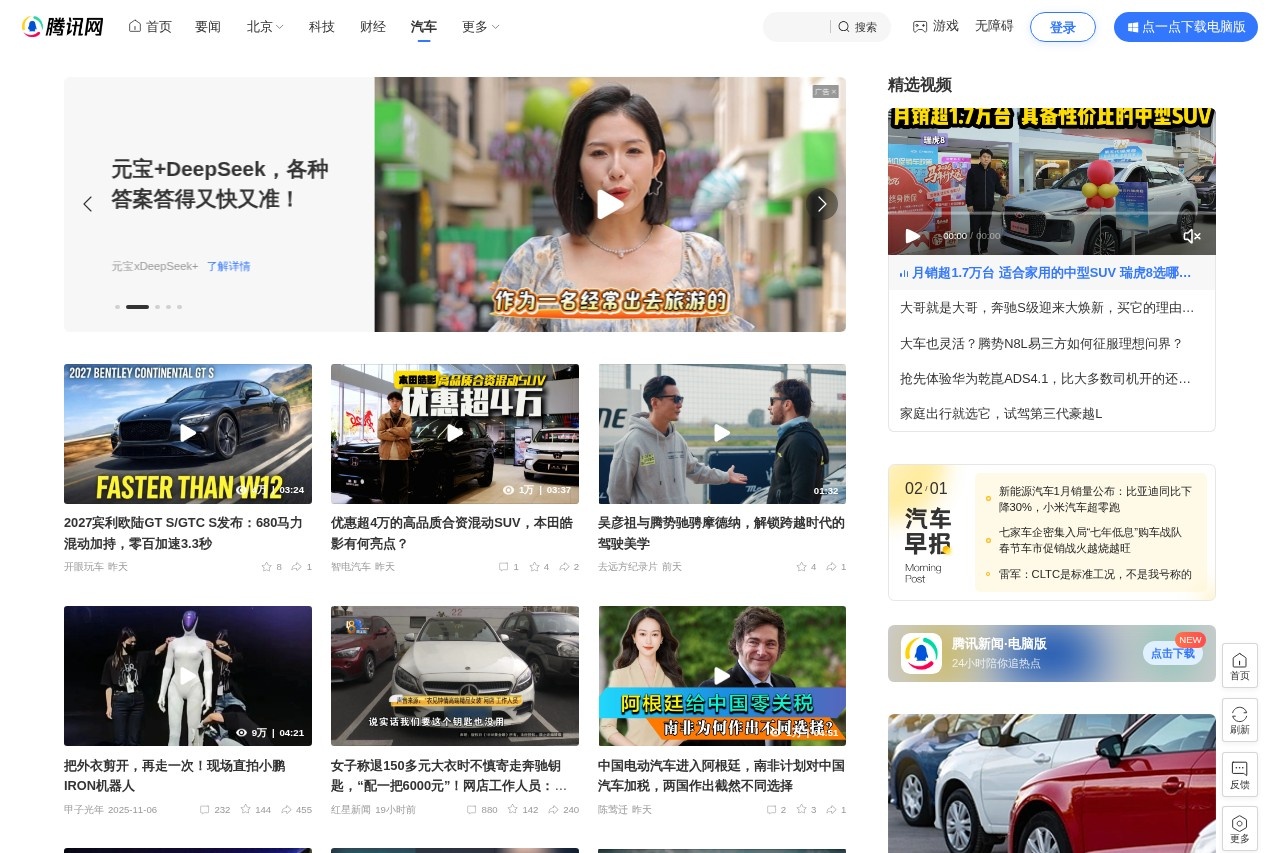1280x853 pixels.
Task: Show next carousel slide arrow
Action: click(x=822, y=204)
